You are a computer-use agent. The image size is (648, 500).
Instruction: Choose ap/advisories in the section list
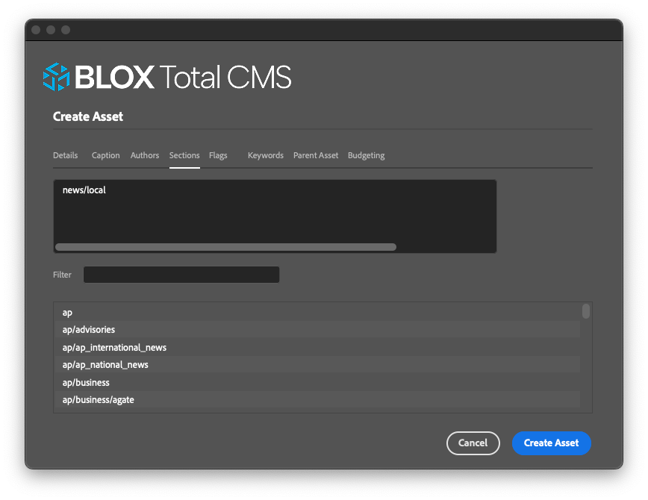click(x=88, y=330)
